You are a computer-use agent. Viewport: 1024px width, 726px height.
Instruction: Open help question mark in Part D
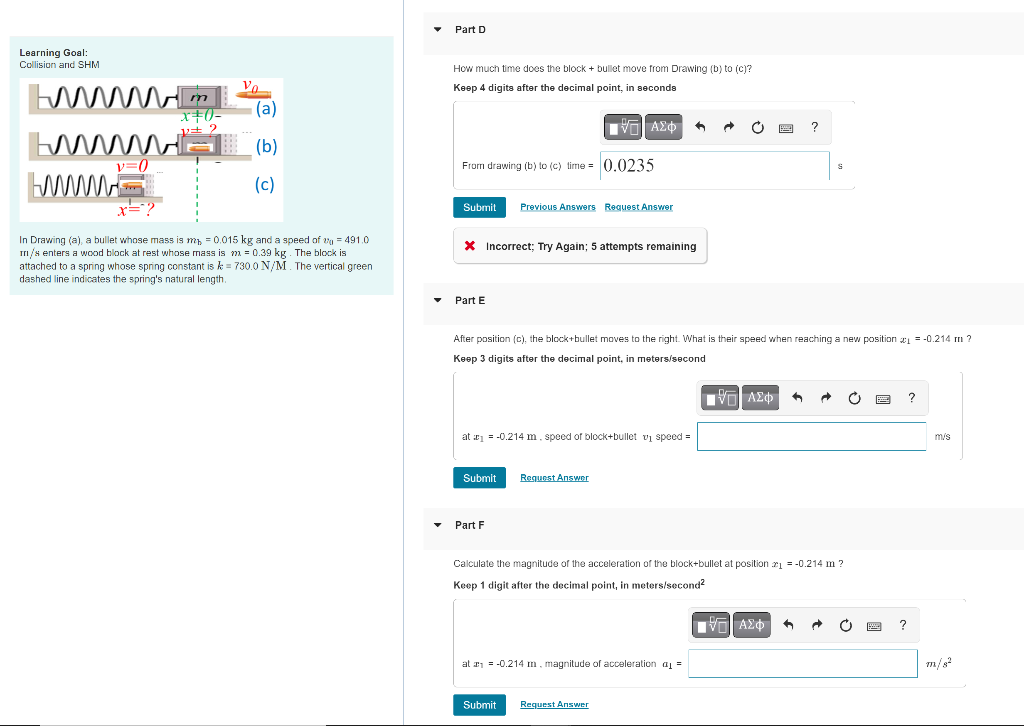coord(814,127)
